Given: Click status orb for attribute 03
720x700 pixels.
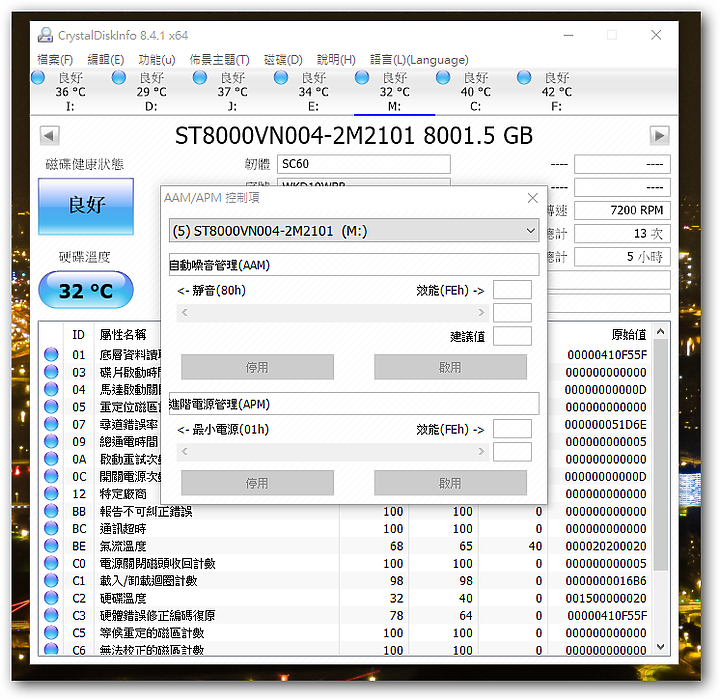Looking at the screenshot, I should [51, 372].
